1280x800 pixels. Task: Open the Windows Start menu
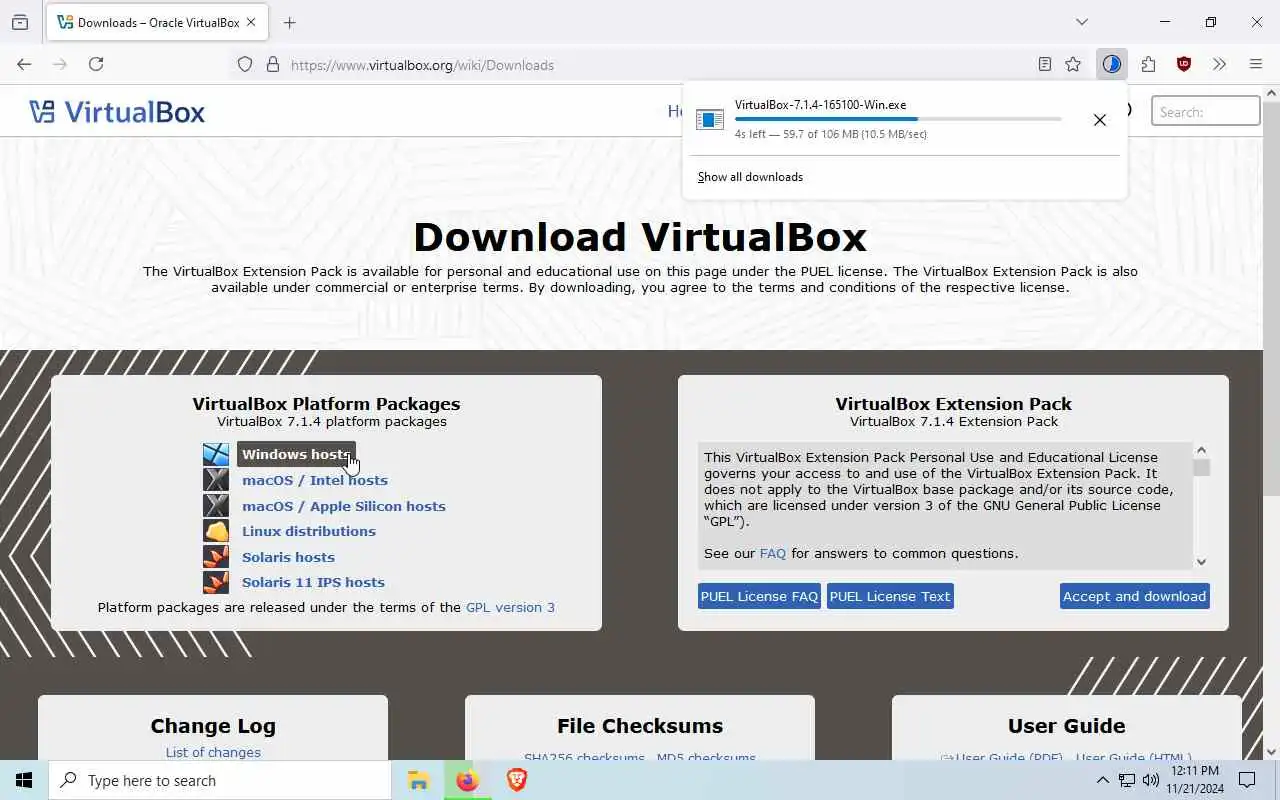pyautogui.click(x=24, y=780)
